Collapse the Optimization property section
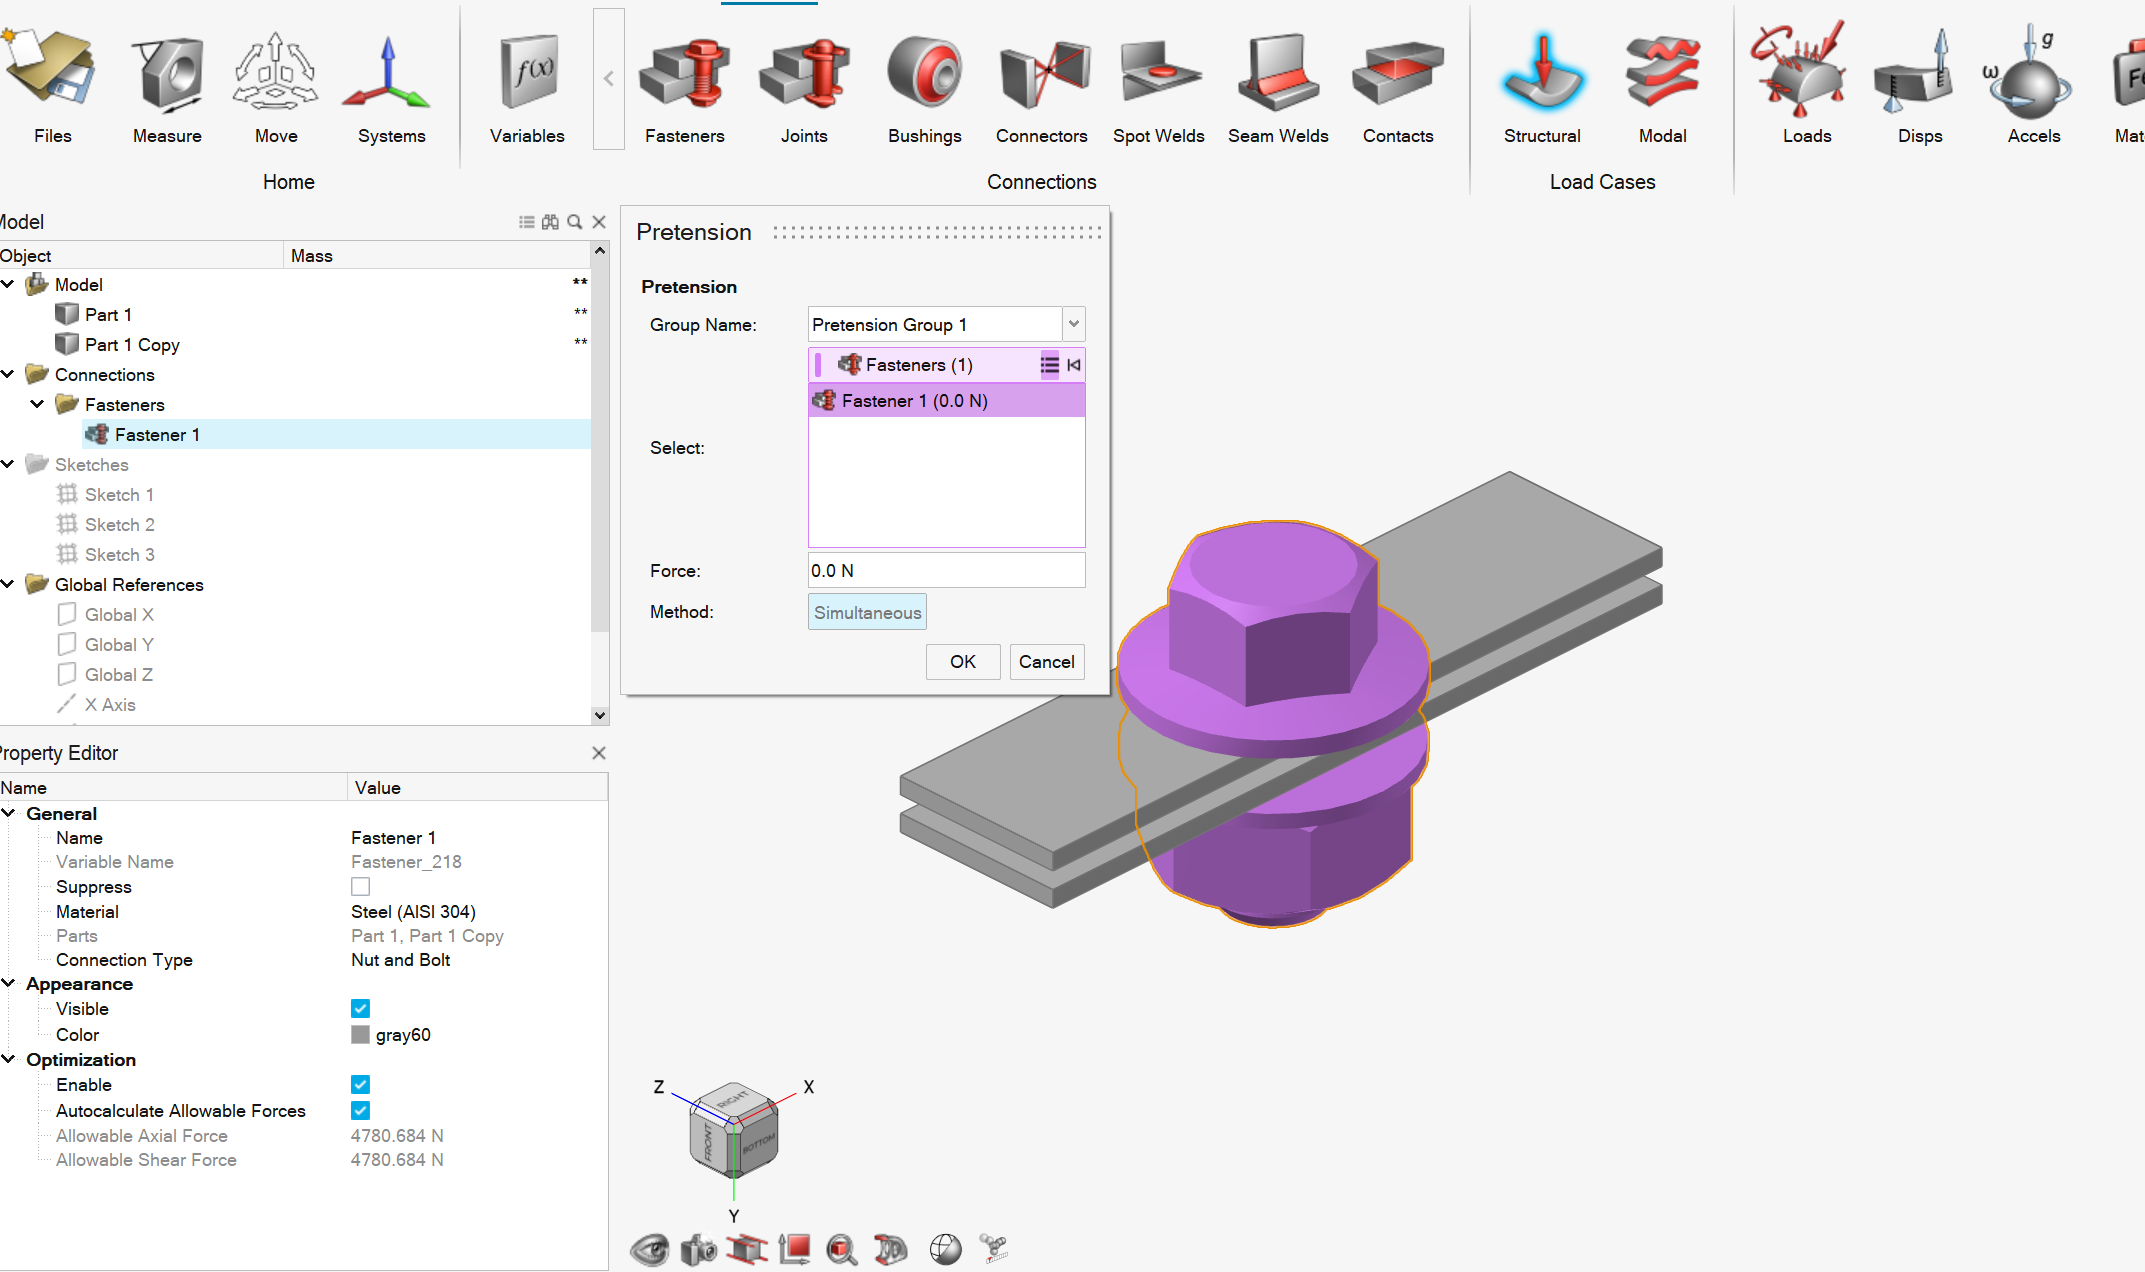2145x1272 pixels. (8, 1060)
